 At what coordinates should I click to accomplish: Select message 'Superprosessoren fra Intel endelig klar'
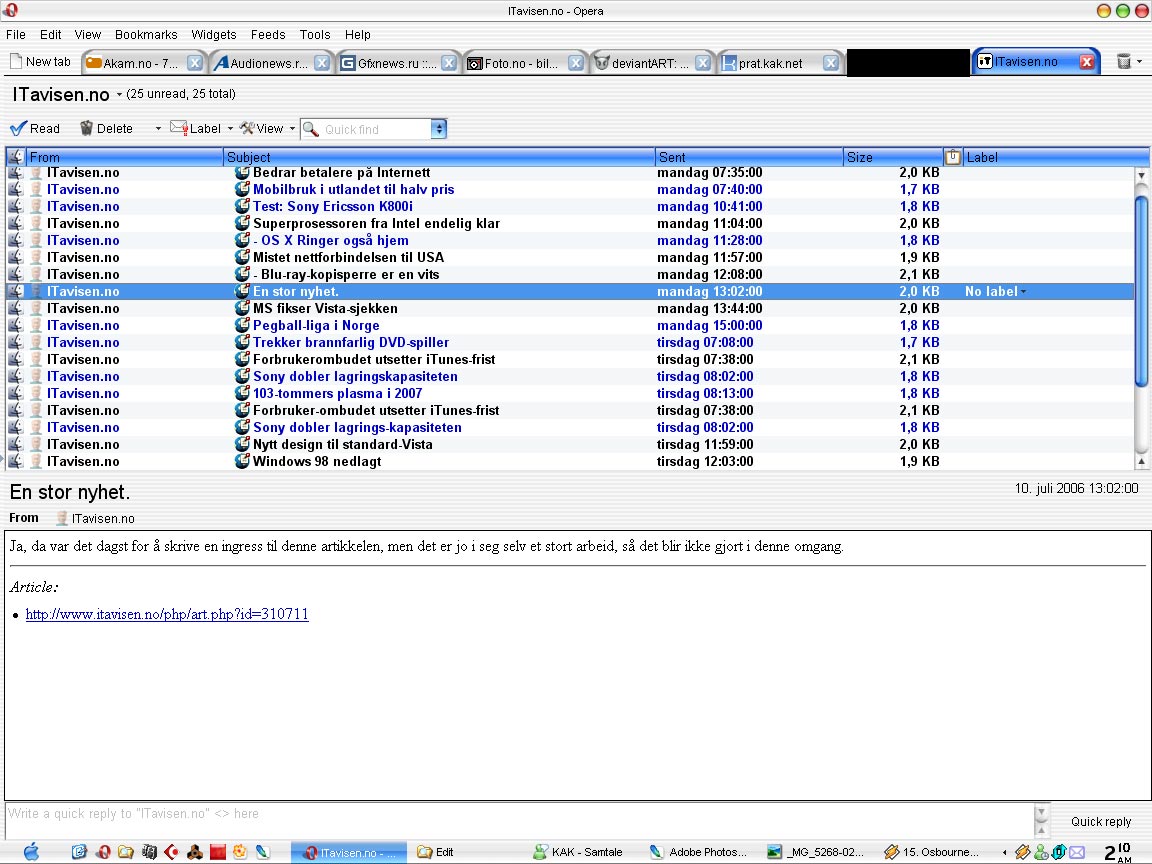pyautogui.click(x=569, y=223)
